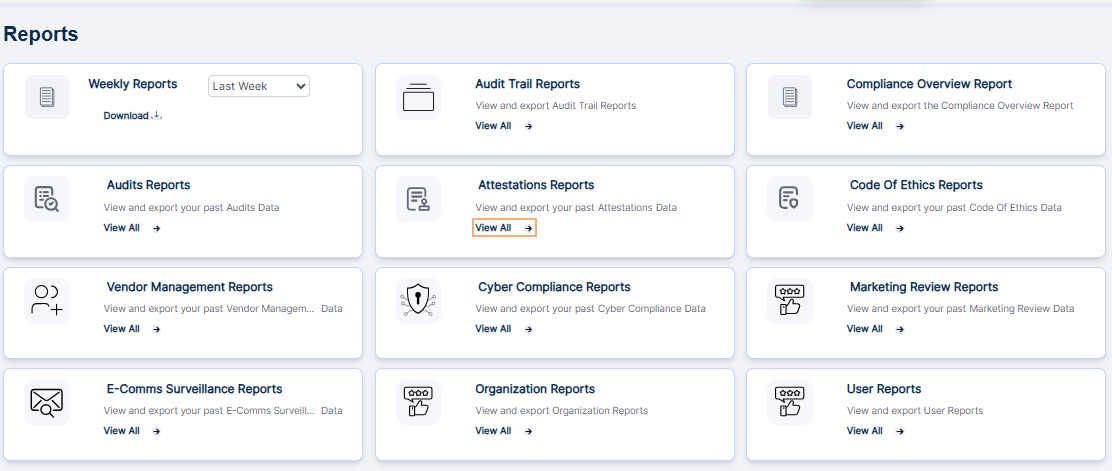Click the User Reports thumbs-up icon

pos(790,403)
